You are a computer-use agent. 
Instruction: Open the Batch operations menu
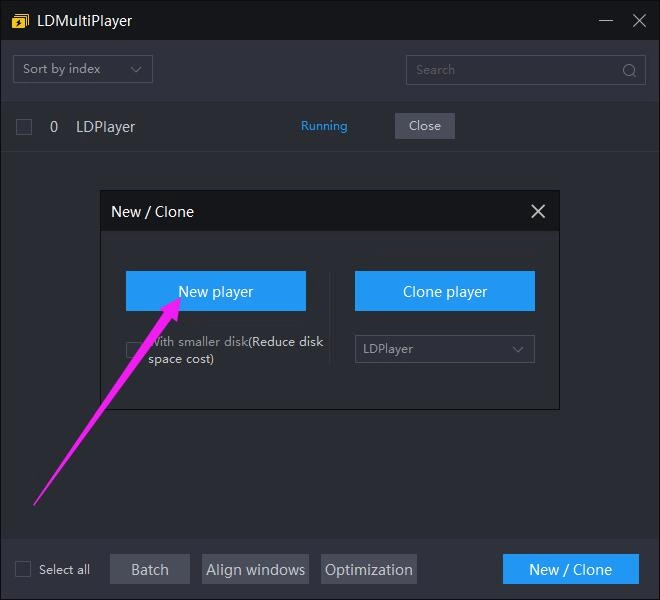pyautogui.click(x=149, y=569)
